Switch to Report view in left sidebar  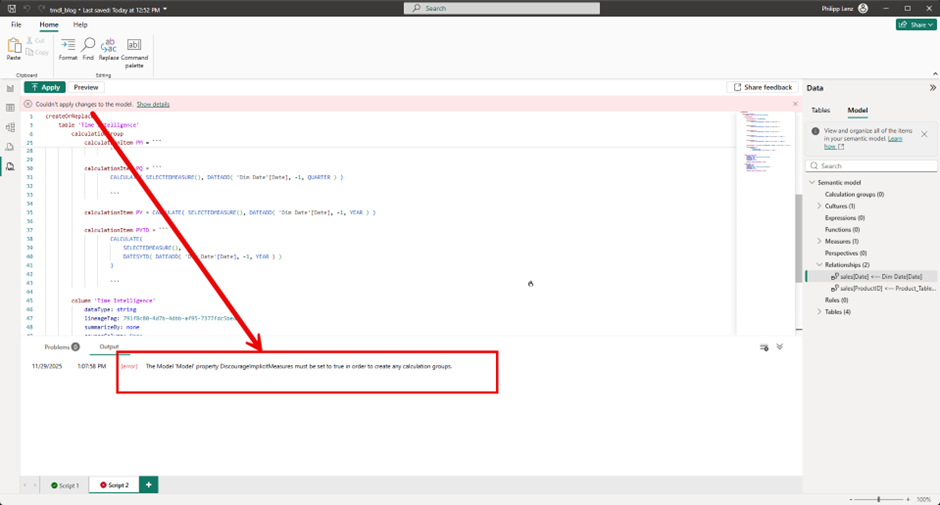pos(10,88)
